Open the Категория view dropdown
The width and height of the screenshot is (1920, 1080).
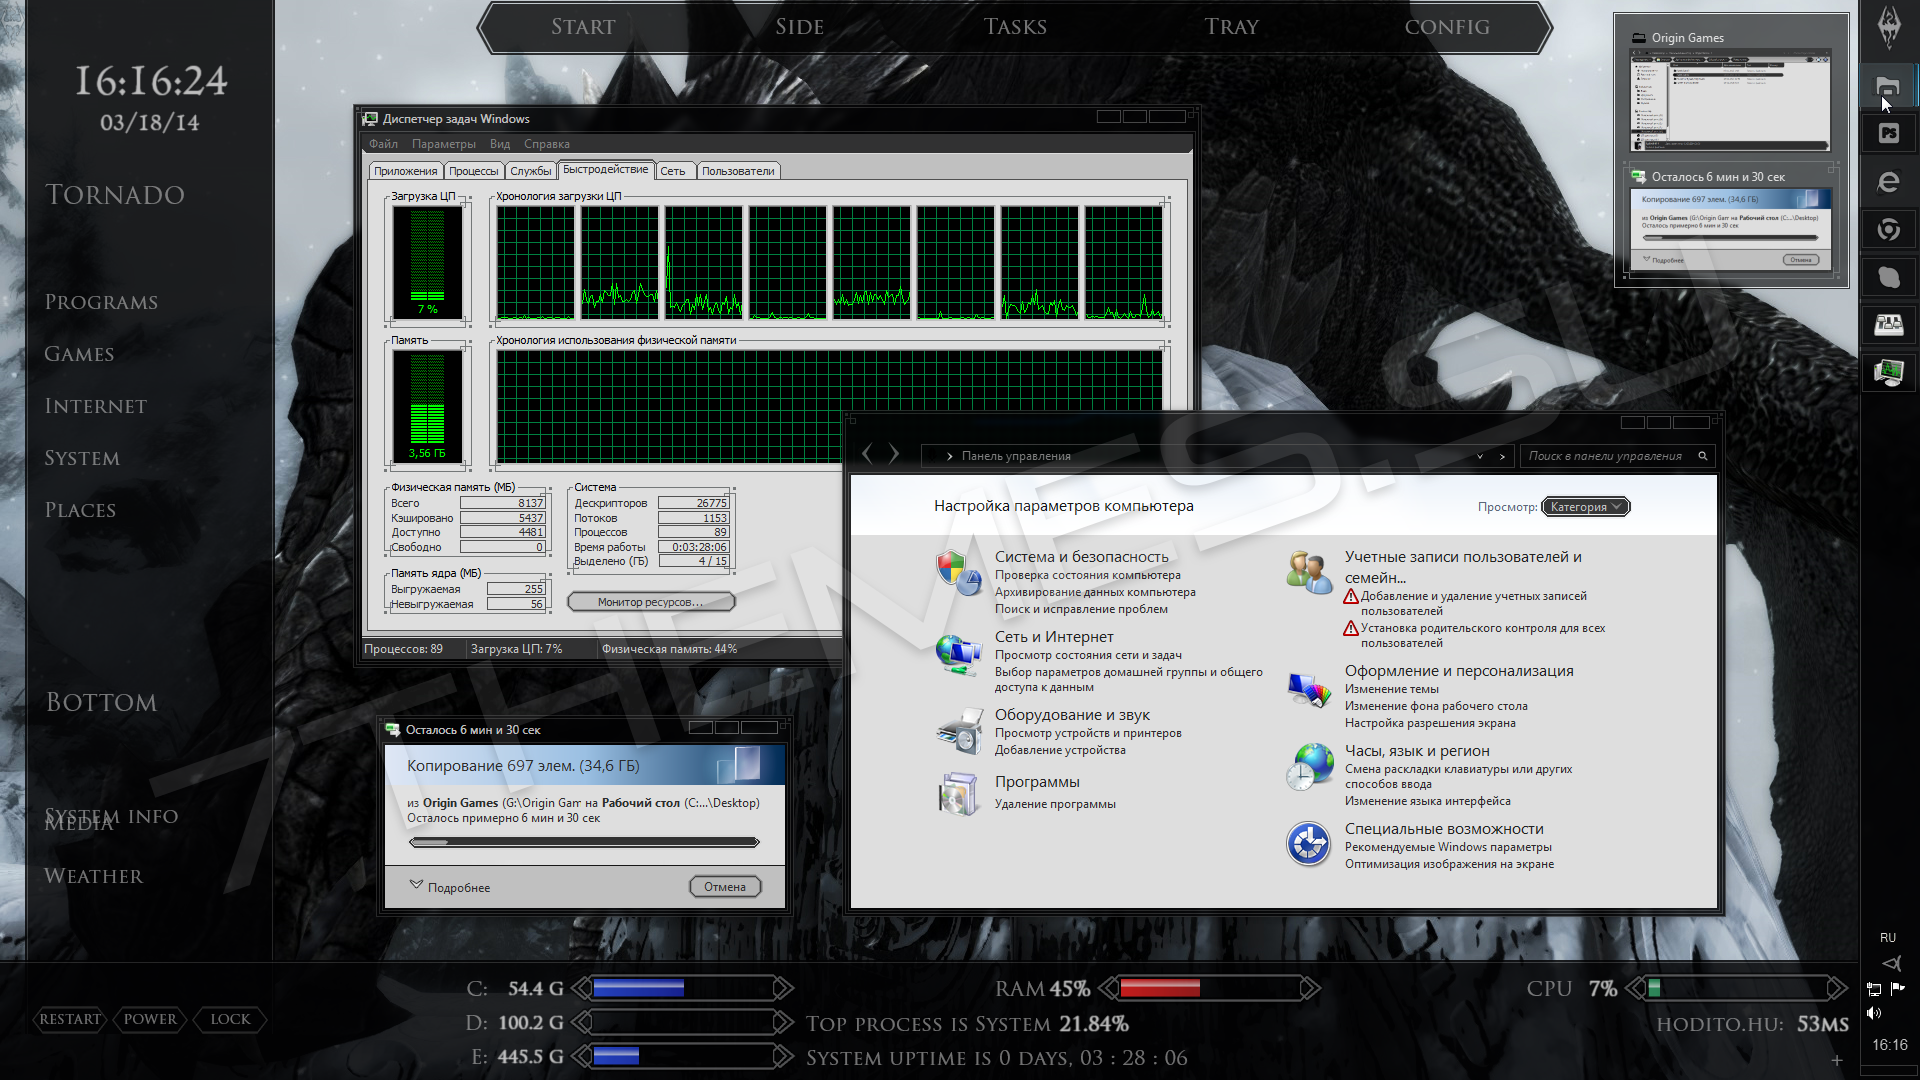click(1586, 507)
